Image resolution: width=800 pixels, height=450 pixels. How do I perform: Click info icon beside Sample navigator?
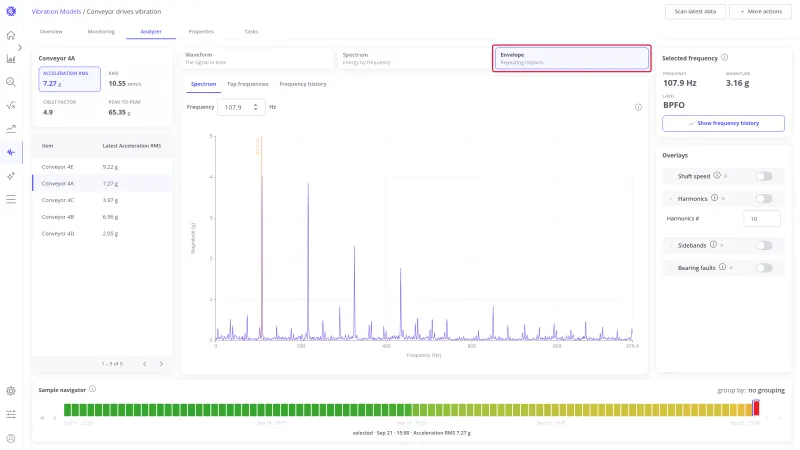click(92, 389)
